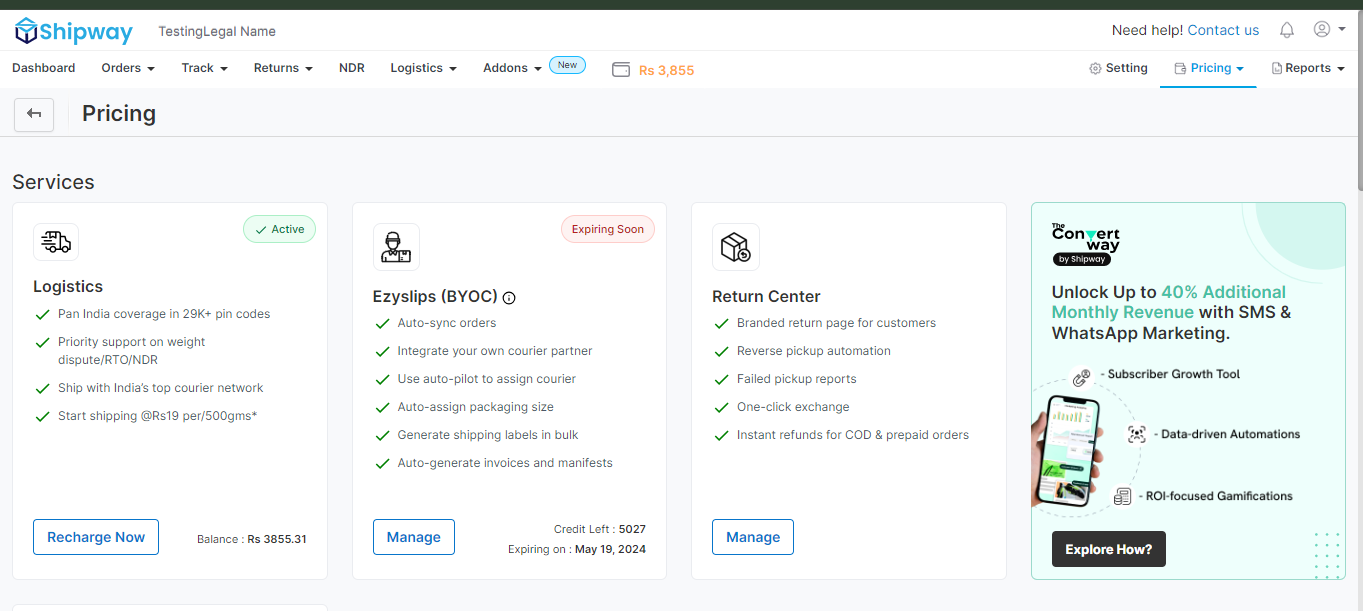Click 'One-click exchange' feature text
The height and width of the screenshot is (611, 1363).
point(793,407)
